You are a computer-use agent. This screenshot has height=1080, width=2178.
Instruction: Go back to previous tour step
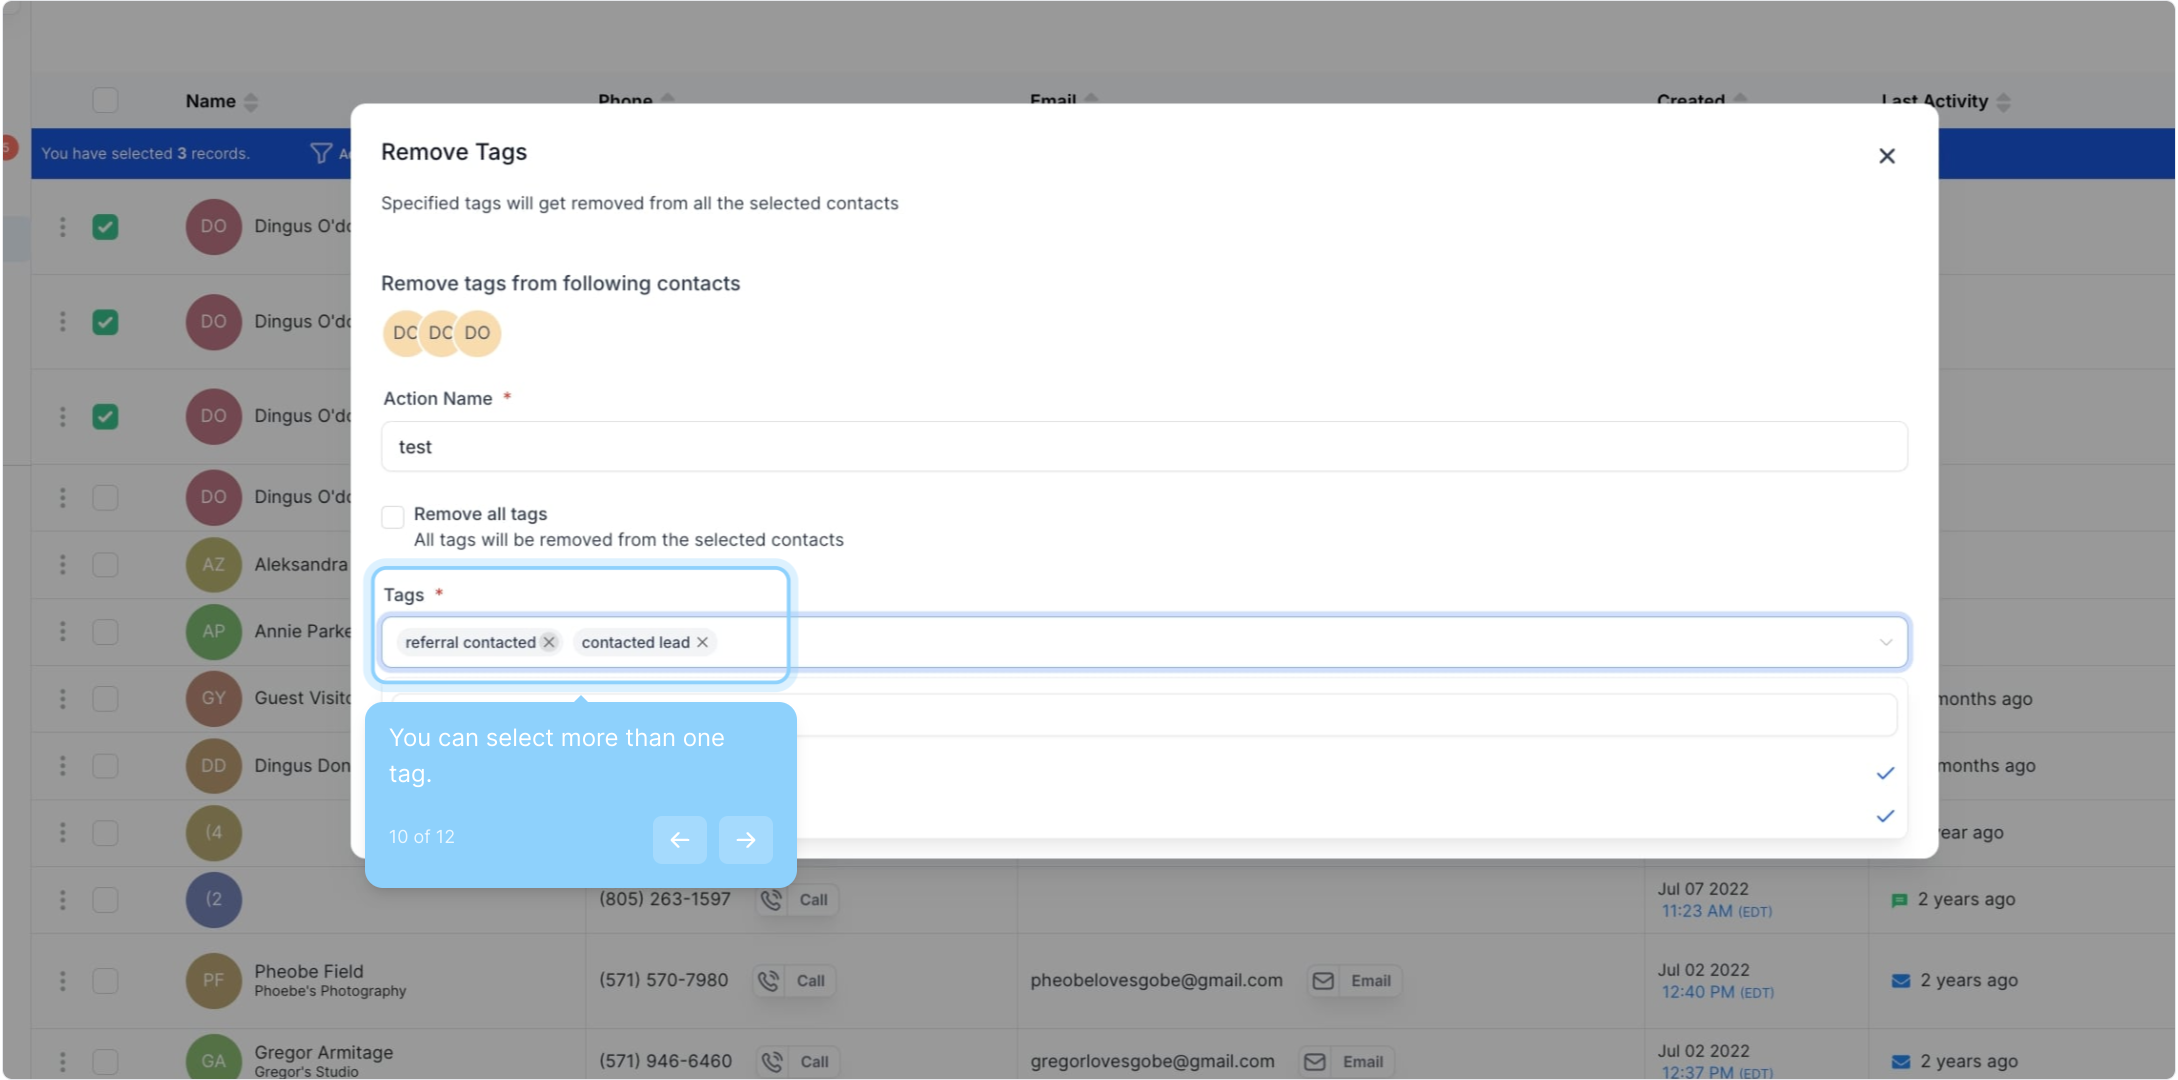[679, 839]
